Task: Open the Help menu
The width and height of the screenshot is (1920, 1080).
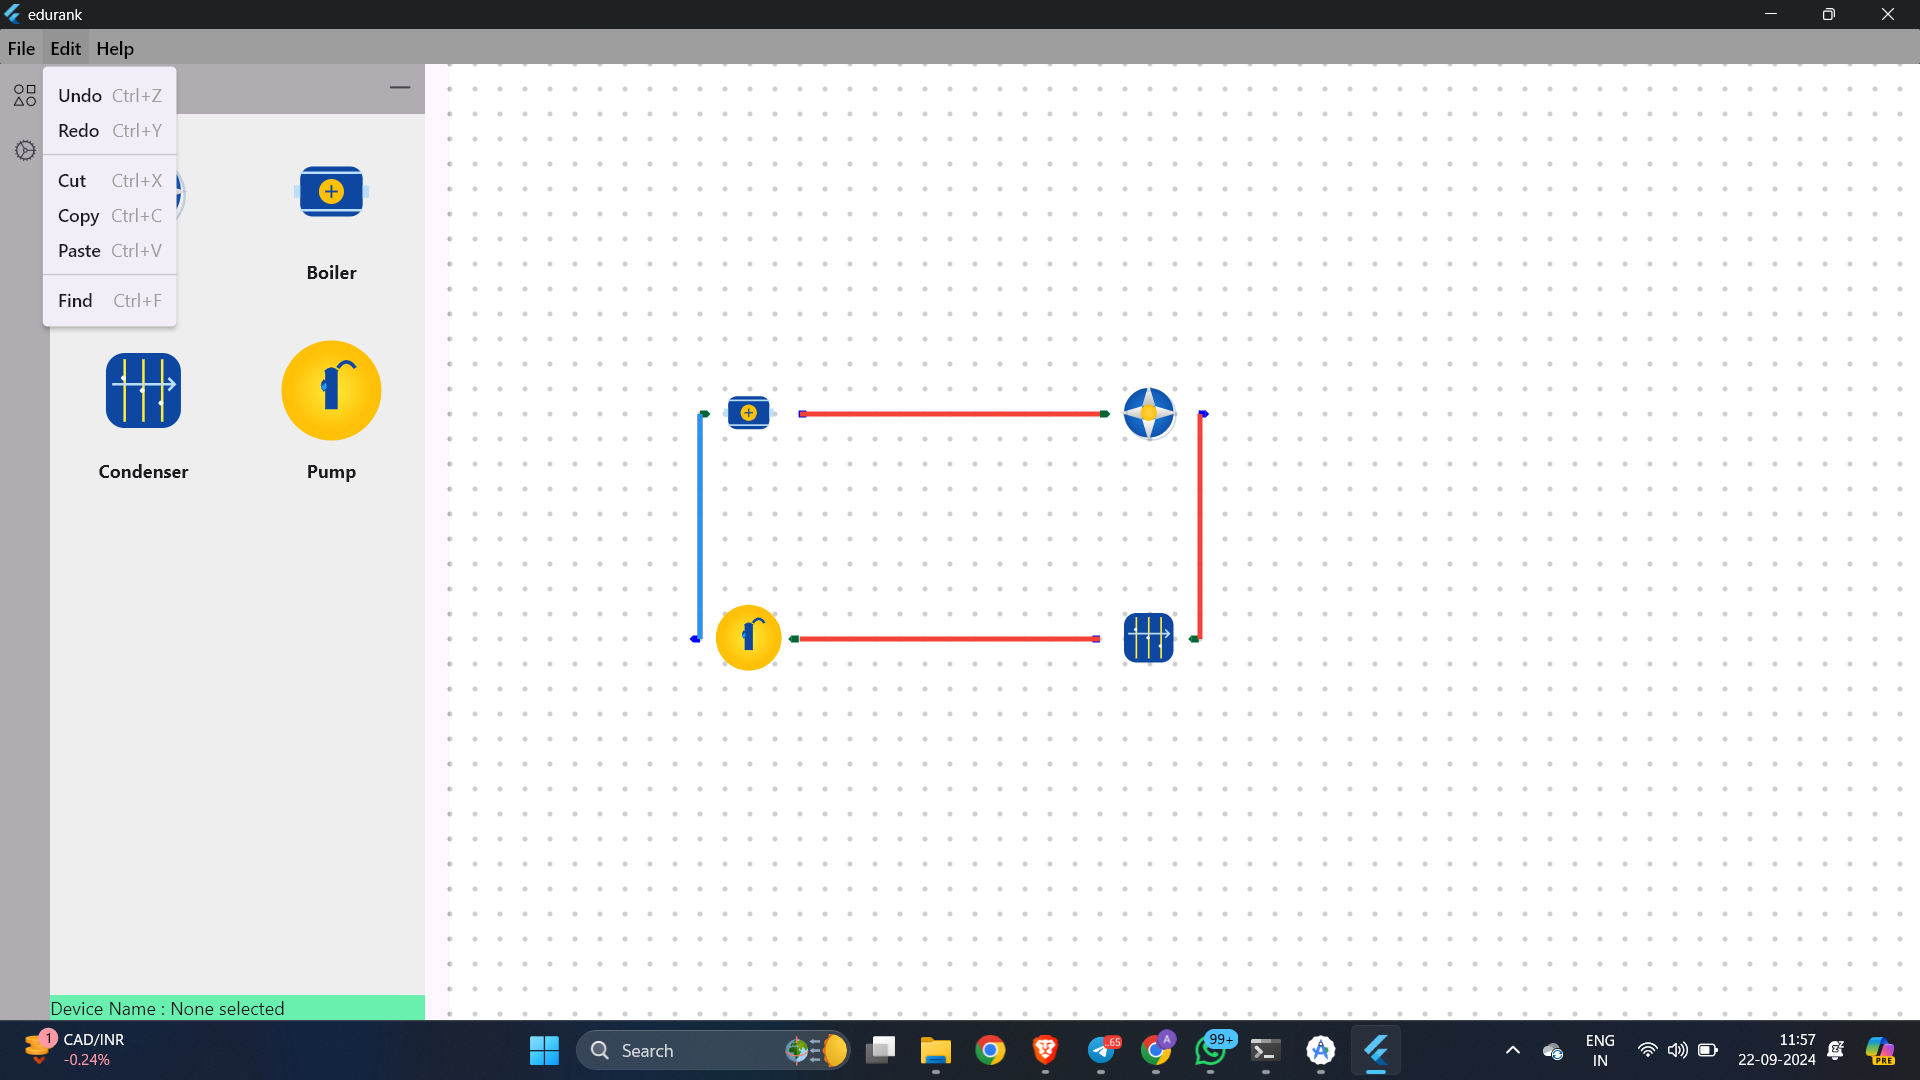Action: 115,48
